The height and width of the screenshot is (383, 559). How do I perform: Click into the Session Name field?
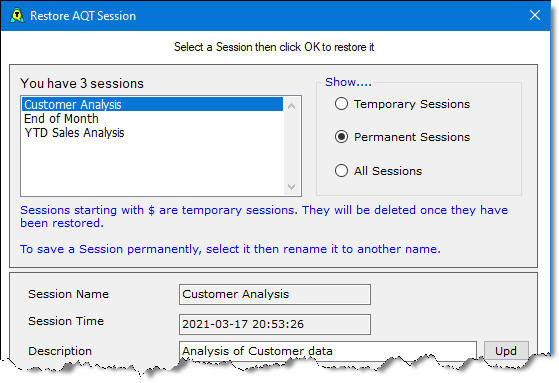(275, 294)
